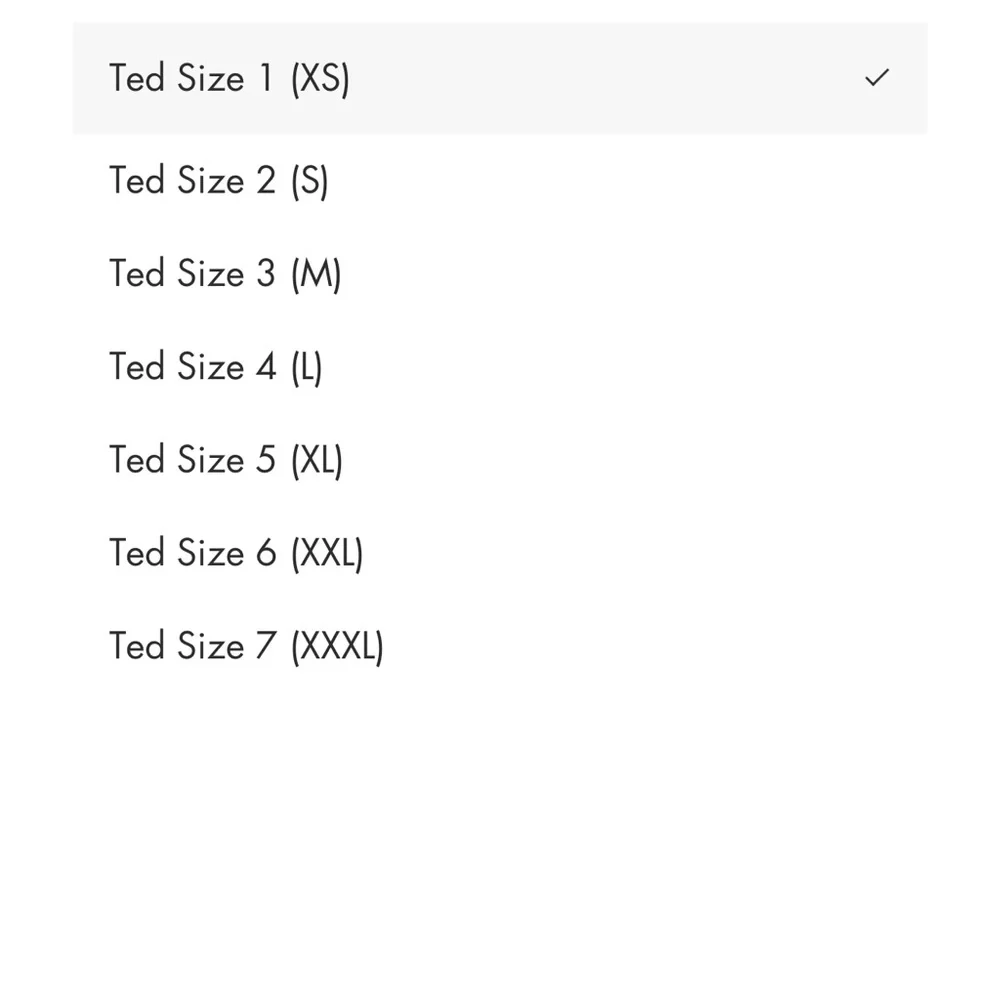Switch the size to extra small XS
1000x1000 pixels.
(500, 78)
